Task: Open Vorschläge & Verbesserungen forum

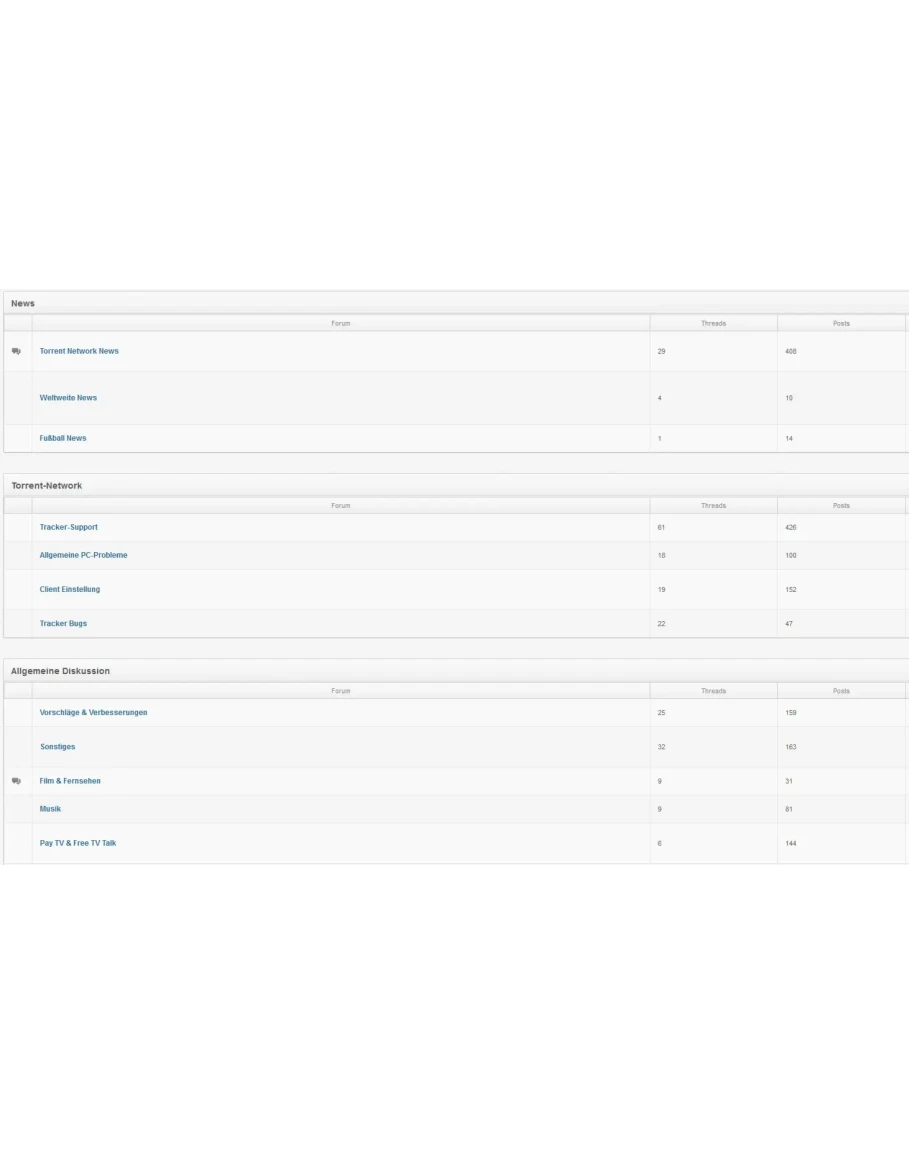Action: (x=93, y=713)
